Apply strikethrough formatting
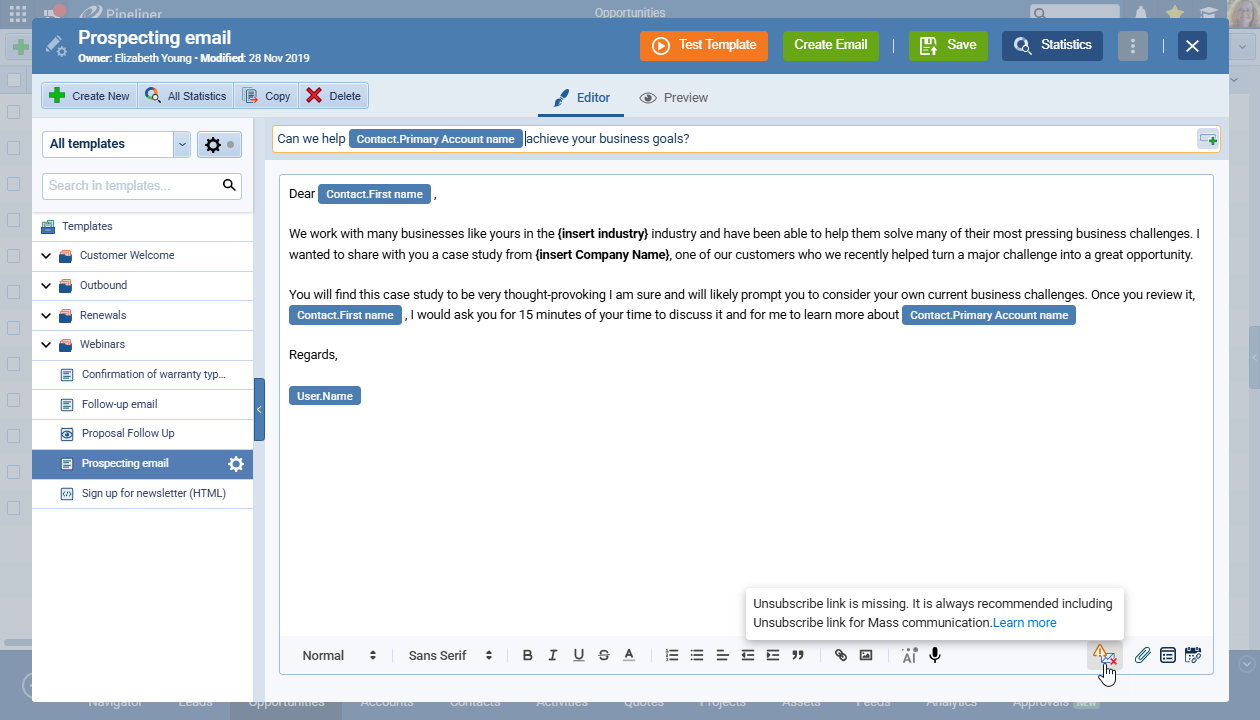The width and height of the screenshot is (1260, 720). coord(604,655)
